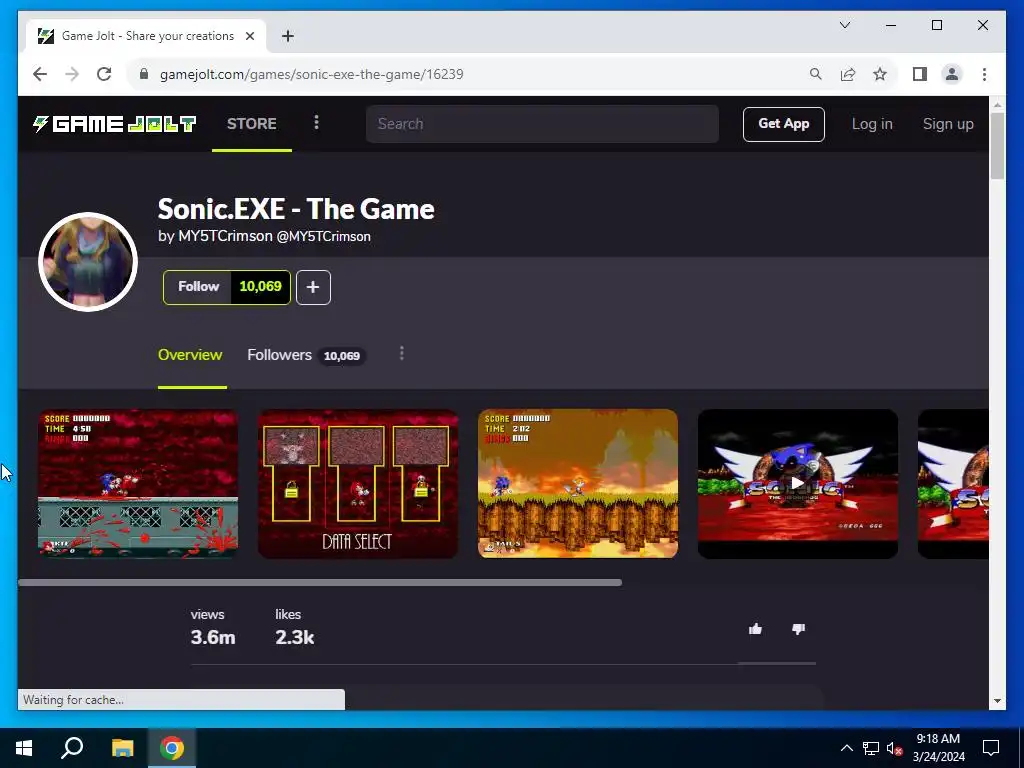Go back to previous page in Chrome
This screenshot has height=768, width=1024.
[40, 74]
